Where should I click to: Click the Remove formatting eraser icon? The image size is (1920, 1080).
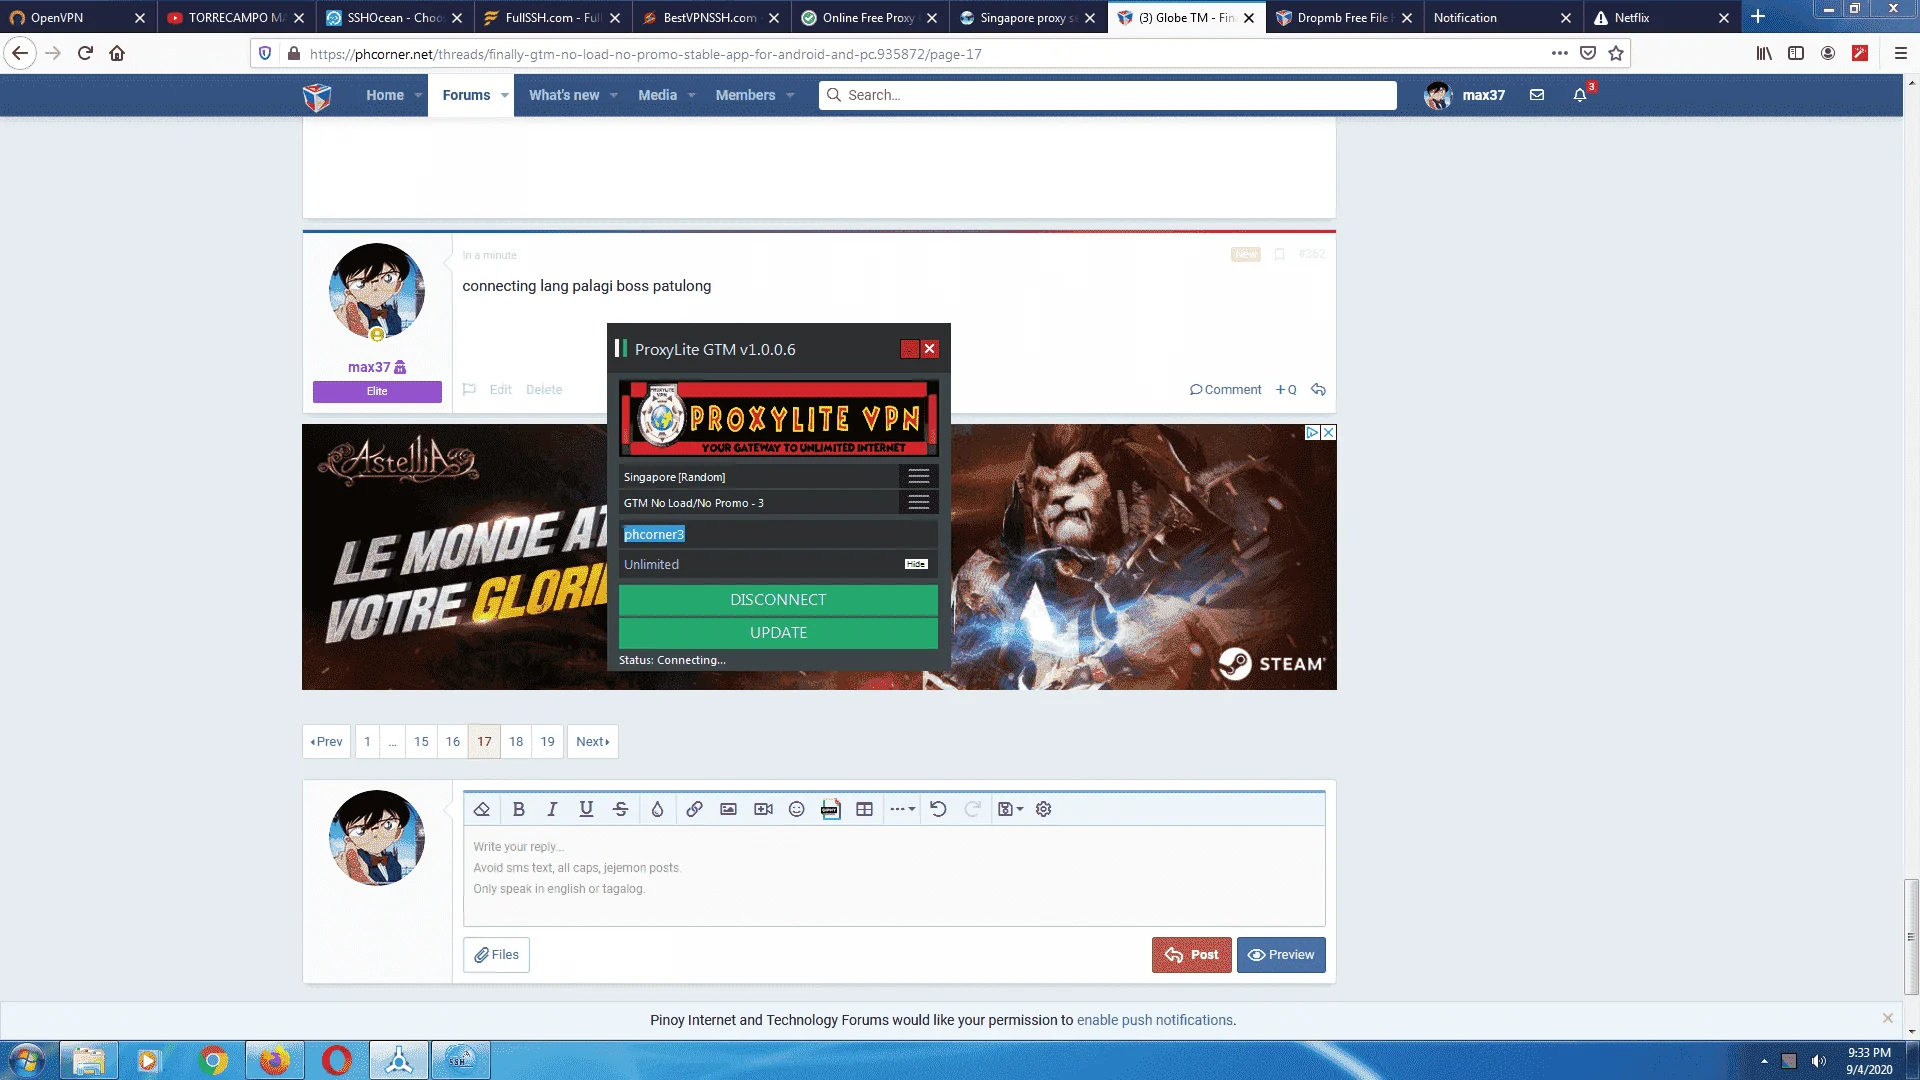tap(482, 809)
